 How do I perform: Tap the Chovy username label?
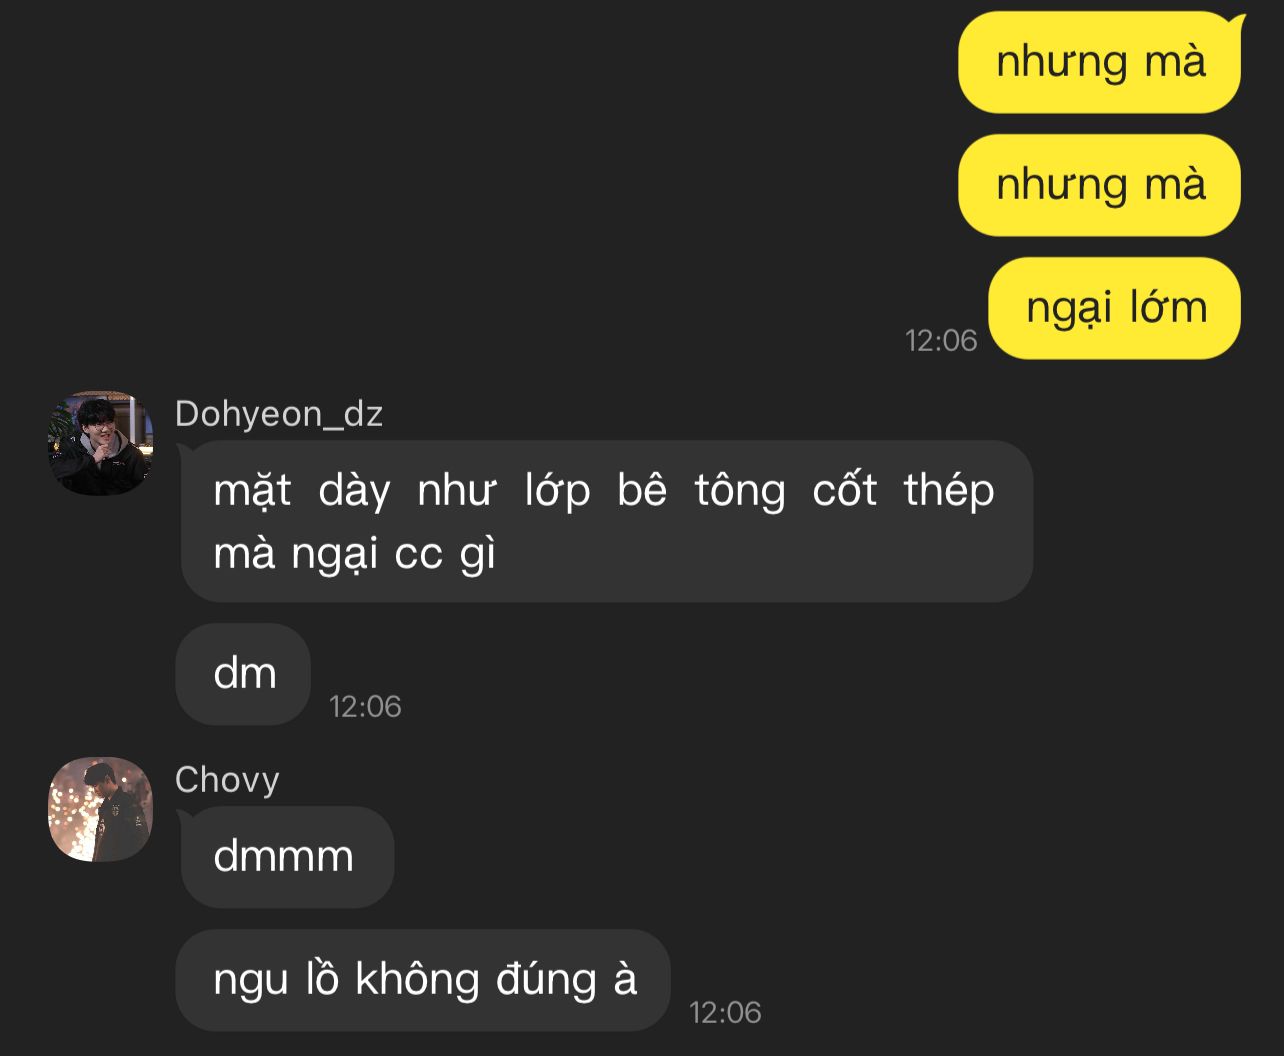click(x=227, y=780)
